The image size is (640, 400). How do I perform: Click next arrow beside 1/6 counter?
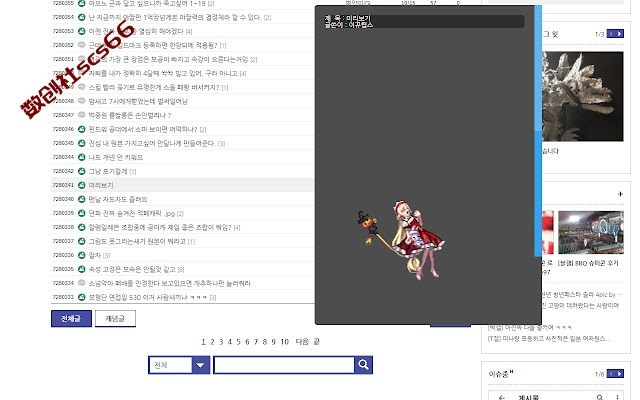(620, 373)
